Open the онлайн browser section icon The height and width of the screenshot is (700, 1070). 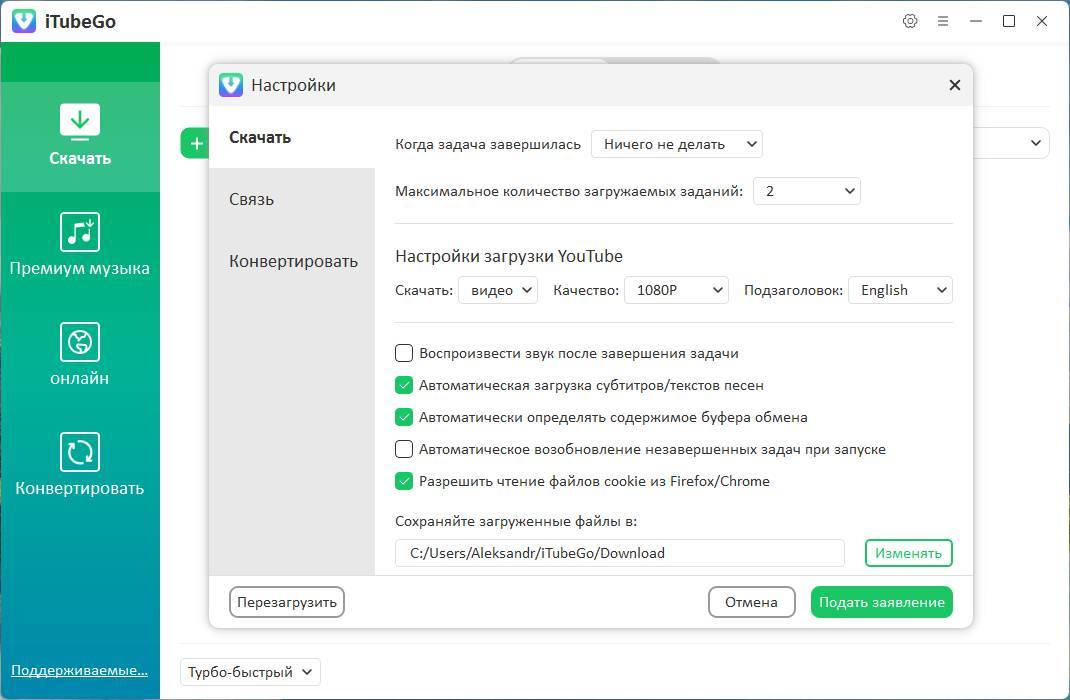(x=80, y=342)
